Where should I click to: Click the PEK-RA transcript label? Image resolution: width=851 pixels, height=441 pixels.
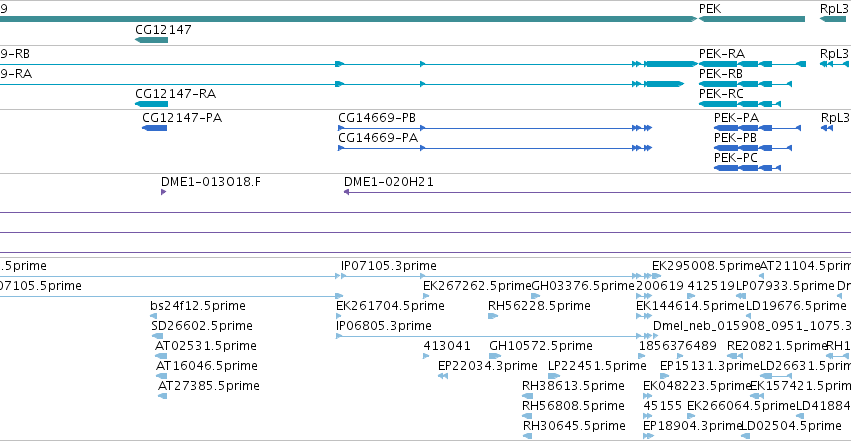point(722,54)
